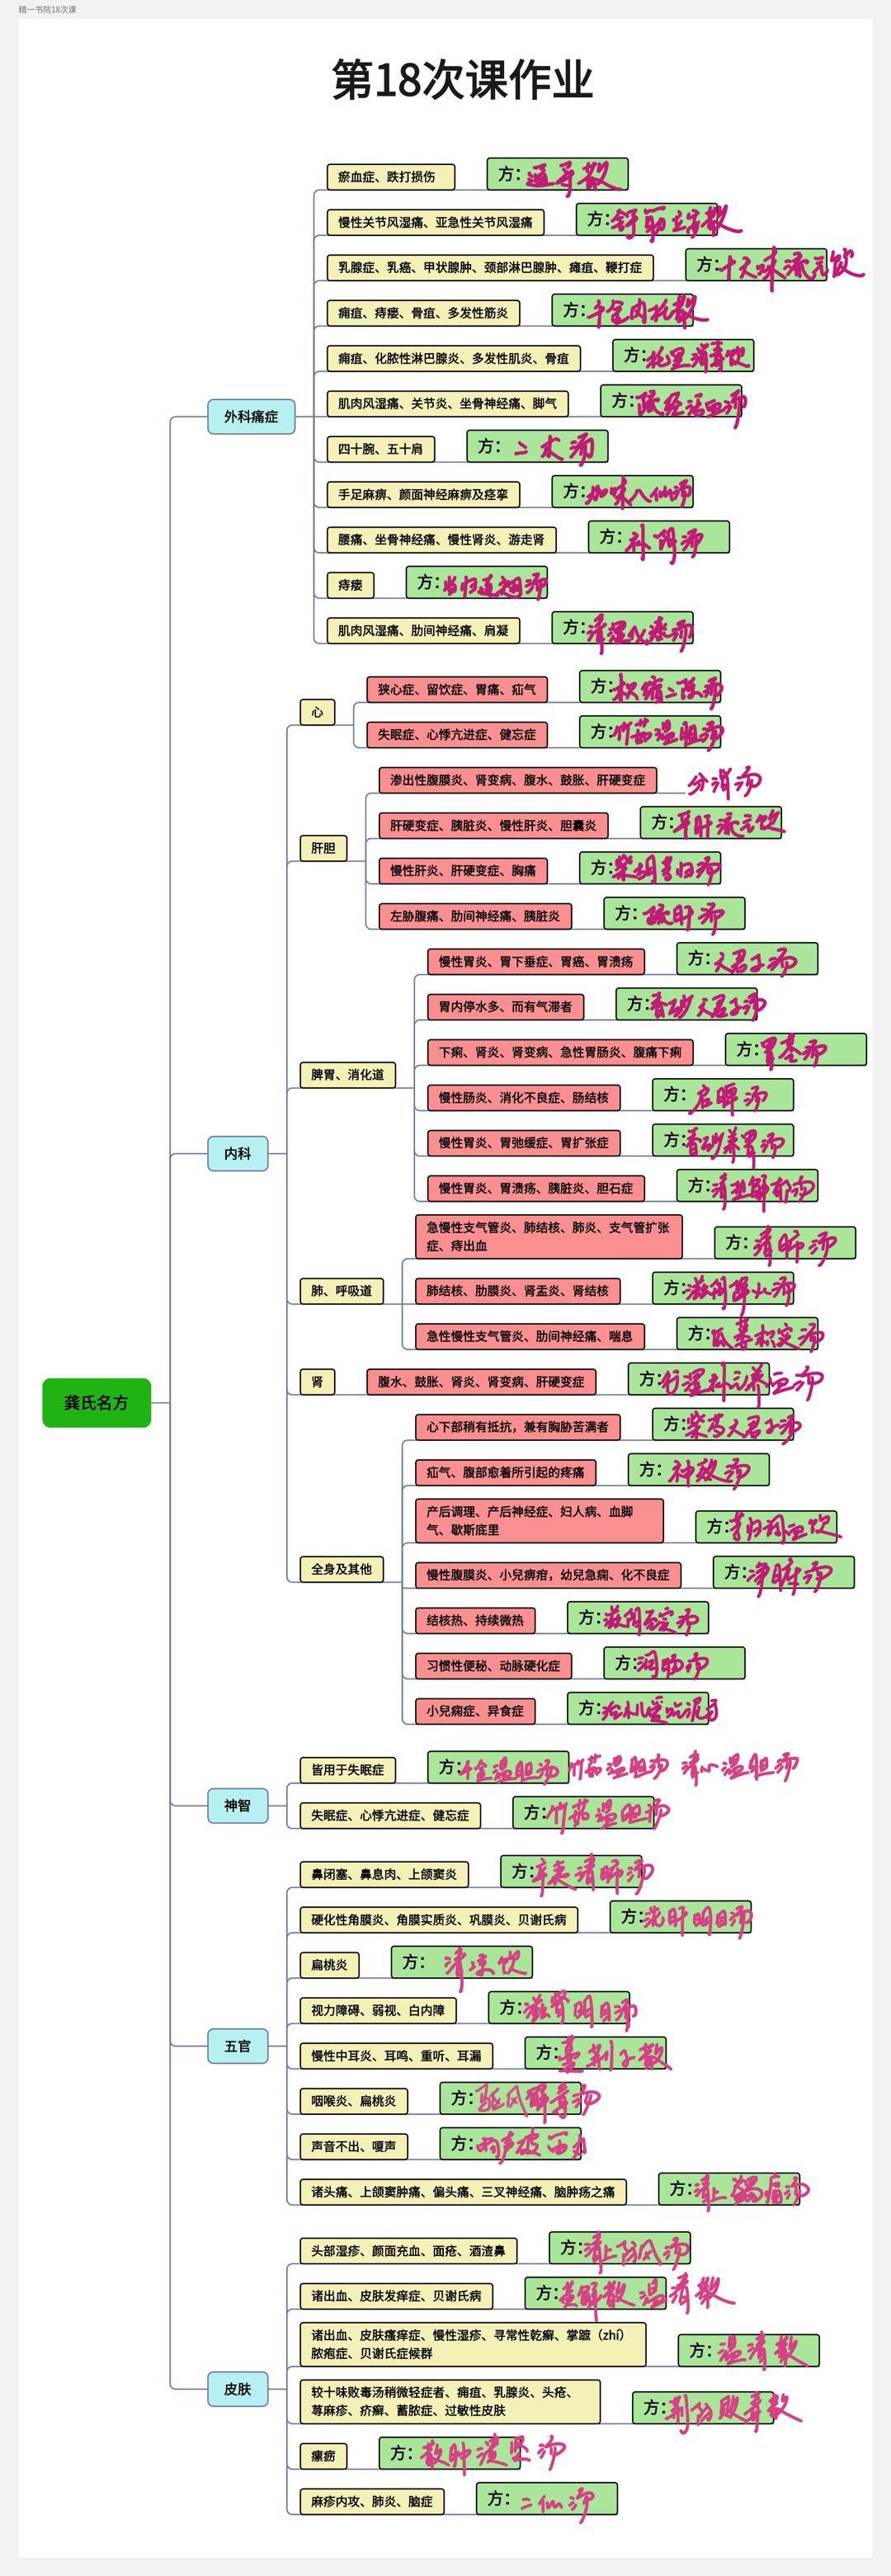Select node 急性慢性支气管炎、肋间神经痛、喘息
Viewport: 891px width, 2576px height.
click(x=529, y=1336)
